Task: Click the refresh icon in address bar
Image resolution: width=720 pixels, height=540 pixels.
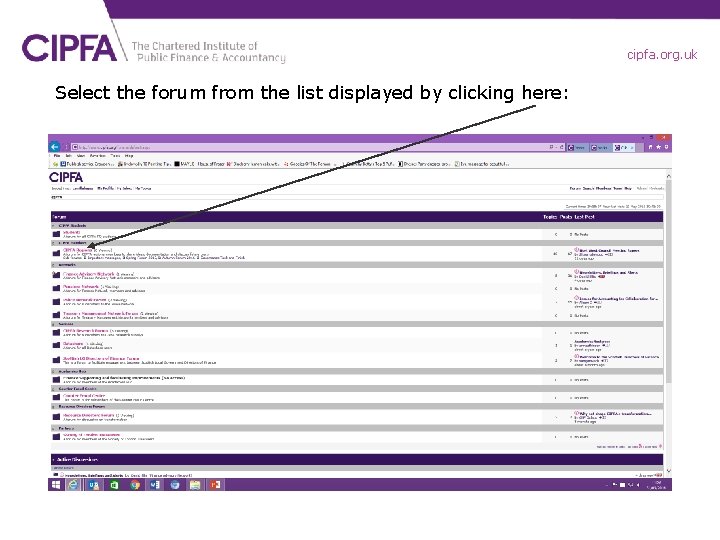Action: [x=562, y=147]
